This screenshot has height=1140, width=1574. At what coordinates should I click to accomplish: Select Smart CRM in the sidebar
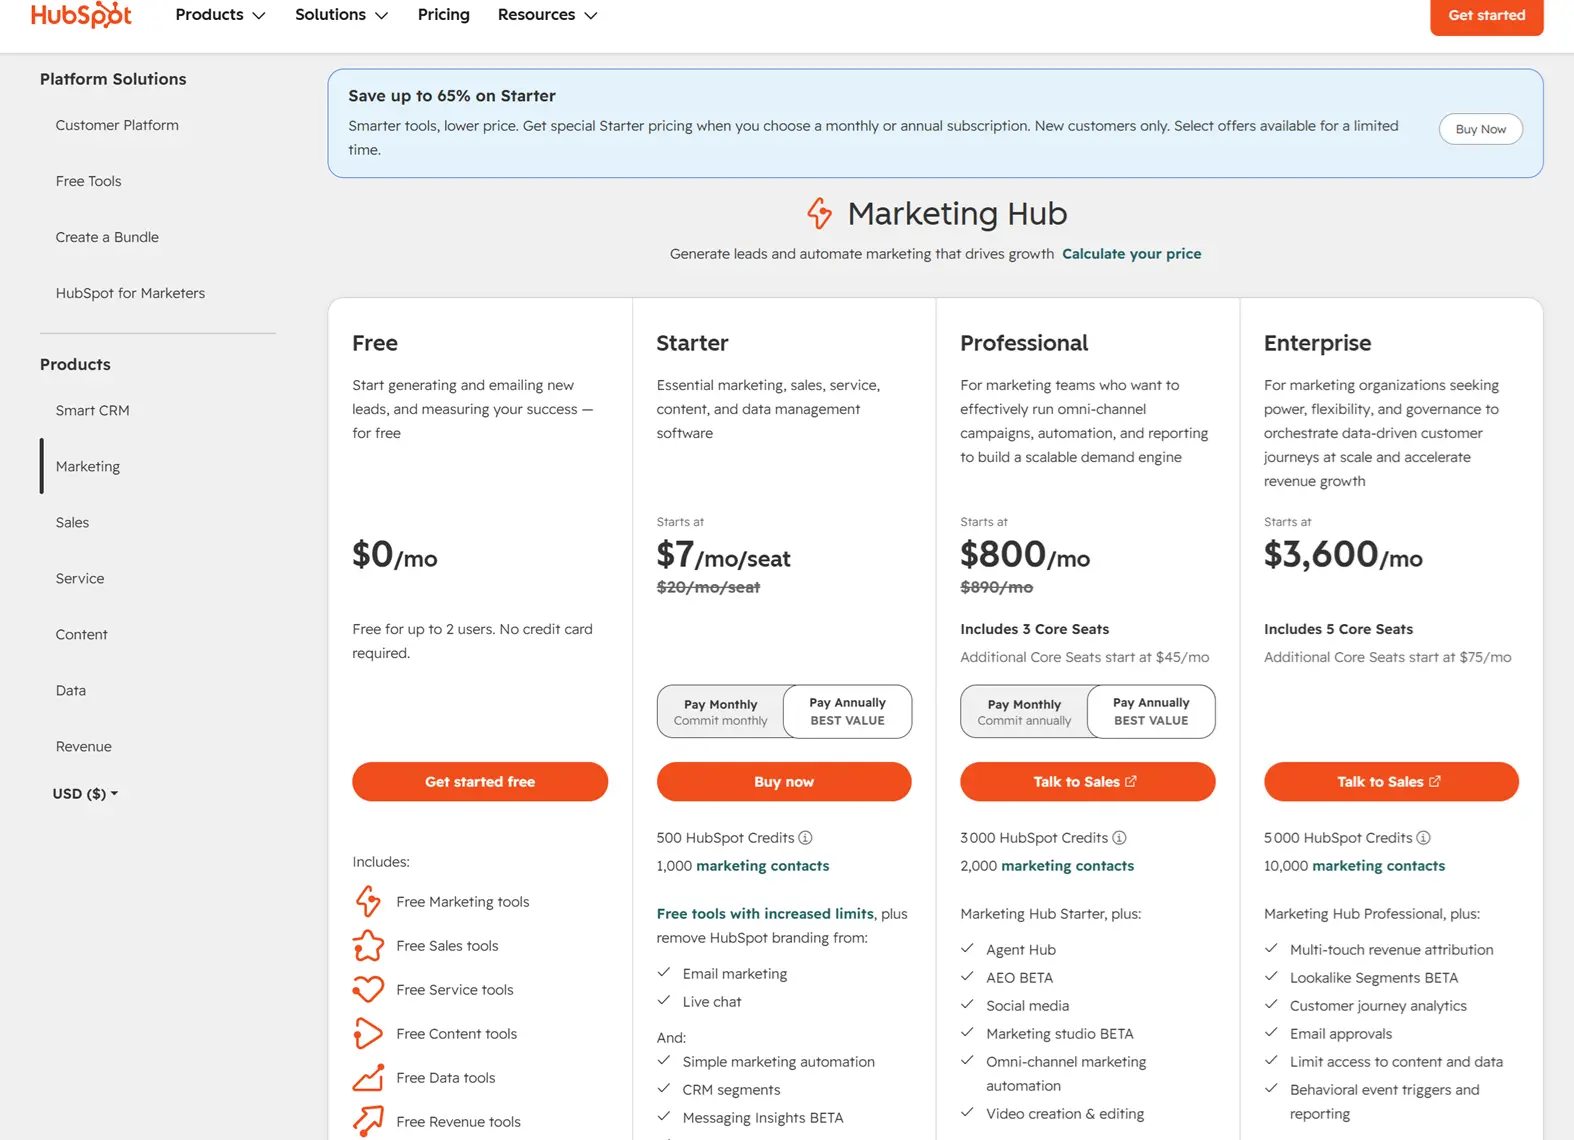92,410
